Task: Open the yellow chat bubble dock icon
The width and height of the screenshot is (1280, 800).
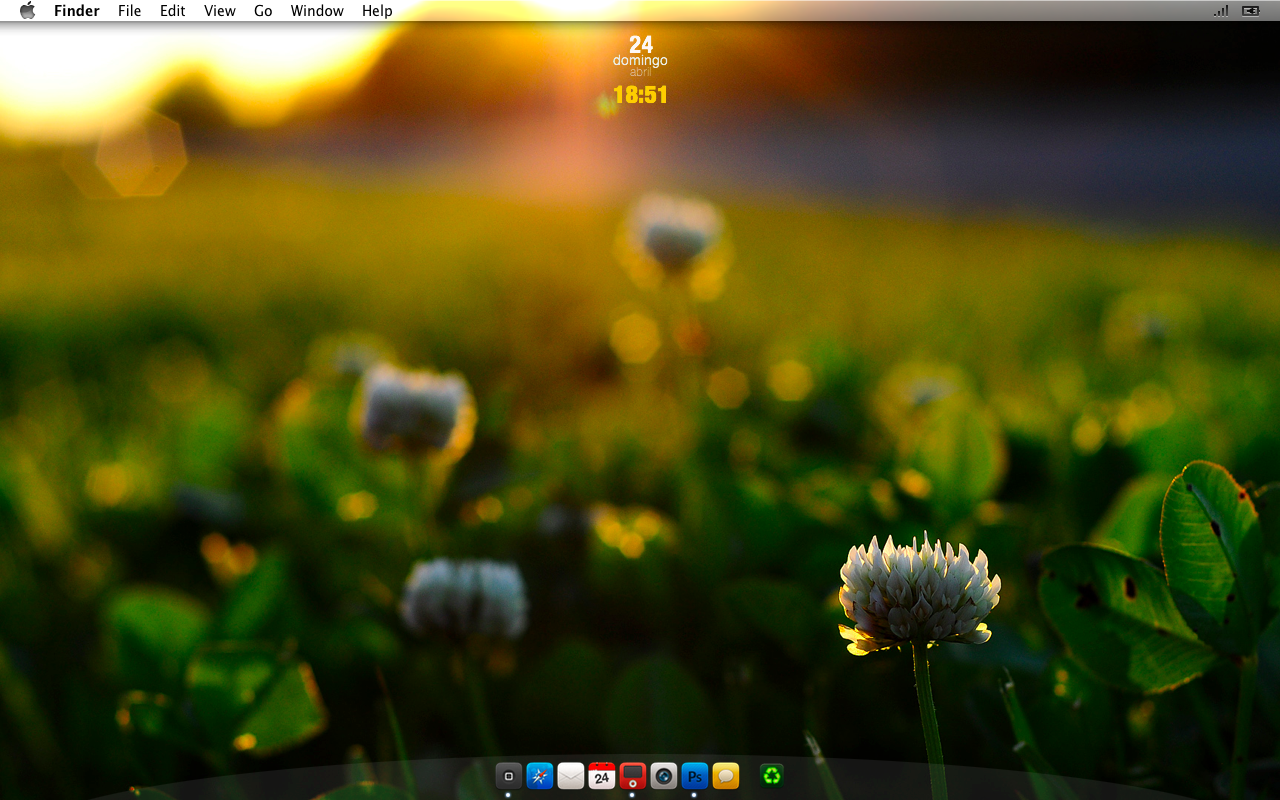Action: (x=726, y=776)
